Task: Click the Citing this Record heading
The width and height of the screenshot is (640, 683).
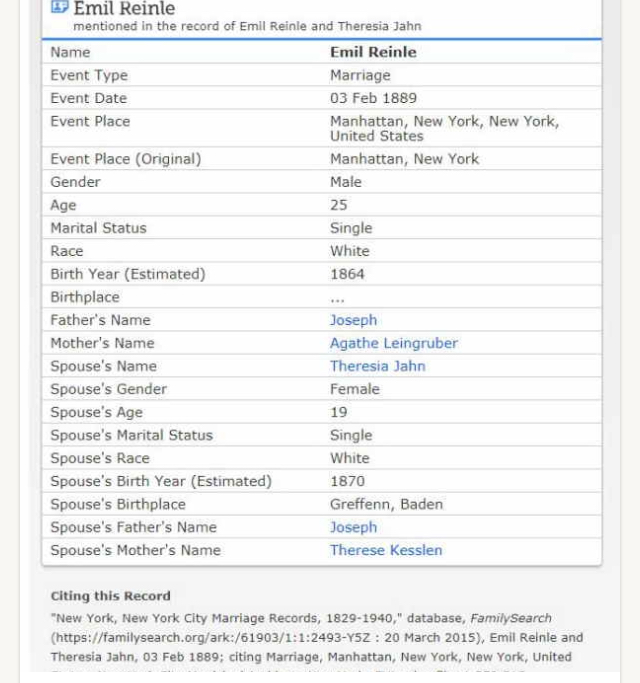Action: click(x=110, y=596)
